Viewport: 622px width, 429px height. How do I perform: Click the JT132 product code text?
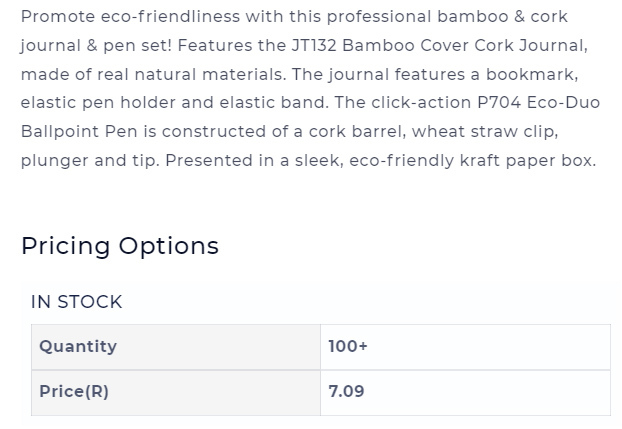coord(314,46)
